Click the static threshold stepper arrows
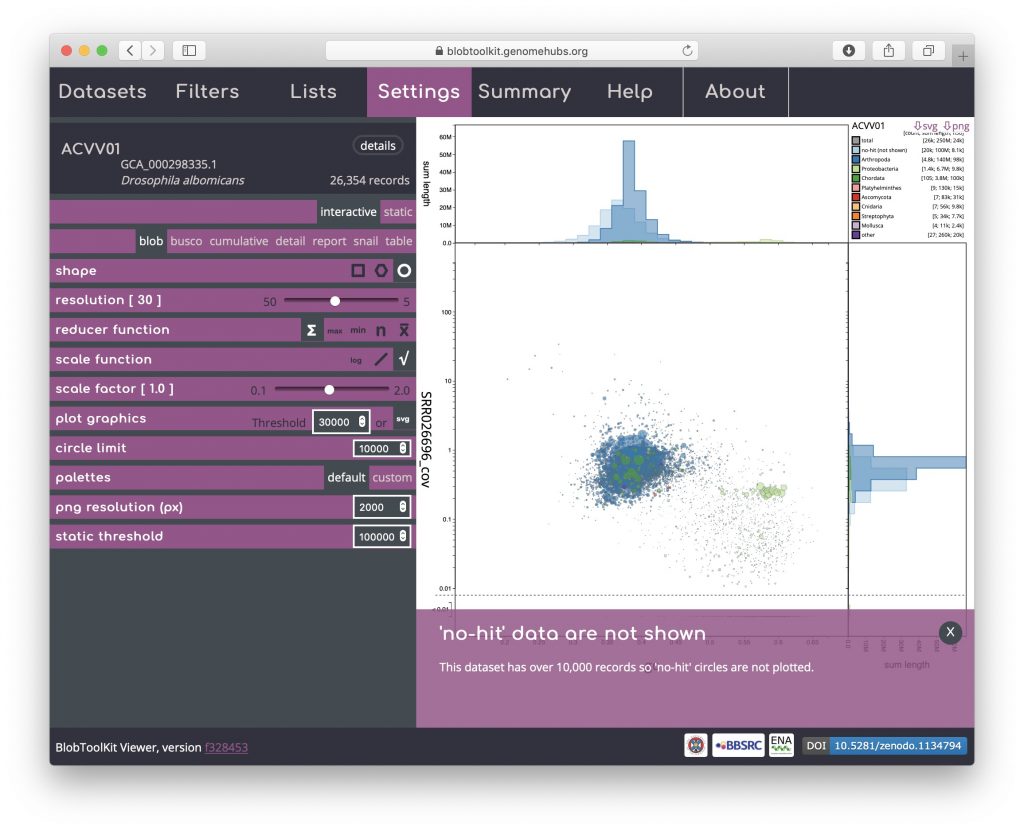 point(403,537)
